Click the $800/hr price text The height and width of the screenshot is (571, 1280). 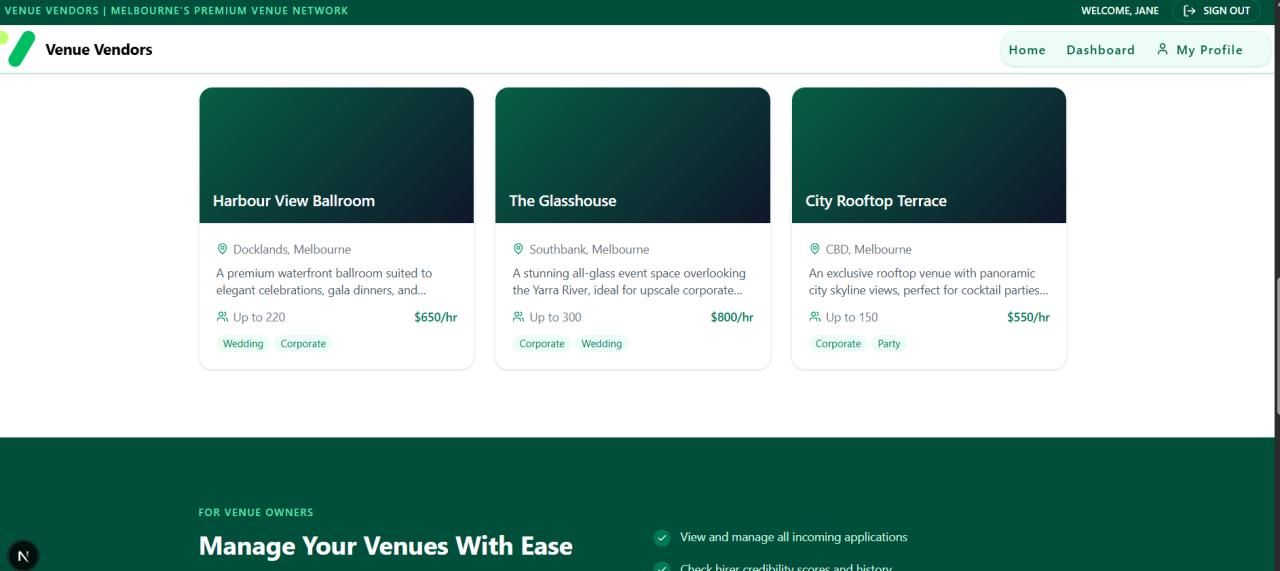point(732,317)
